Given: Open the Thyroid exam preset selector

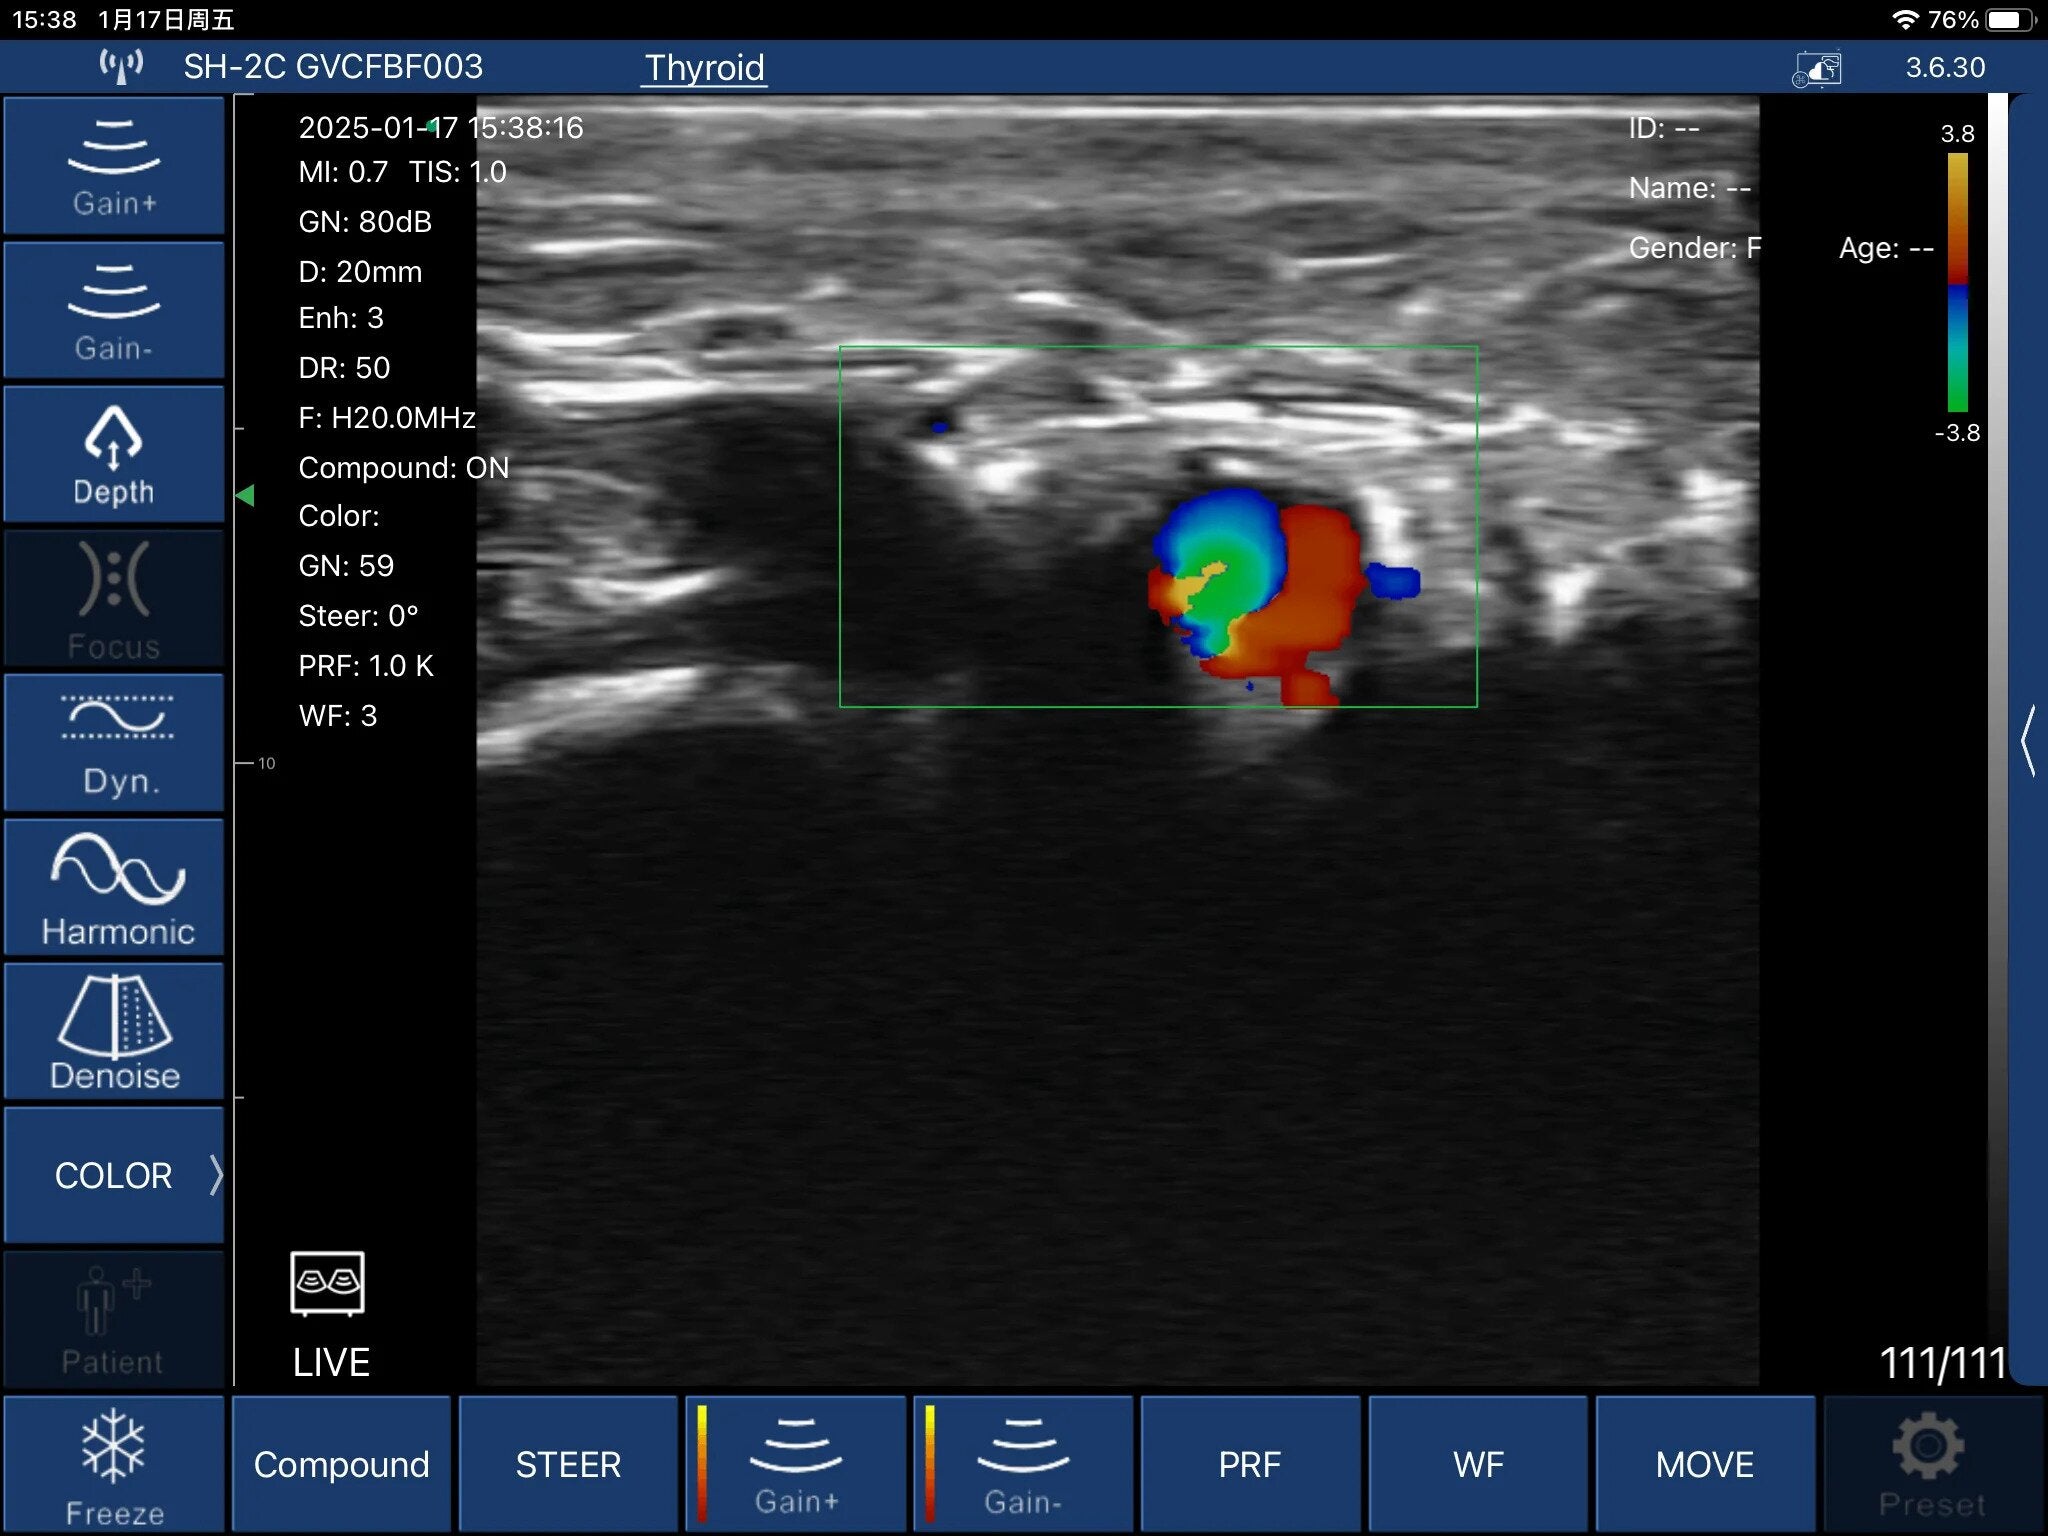Looking at the screenshot, I should click(x=704, y=68).
